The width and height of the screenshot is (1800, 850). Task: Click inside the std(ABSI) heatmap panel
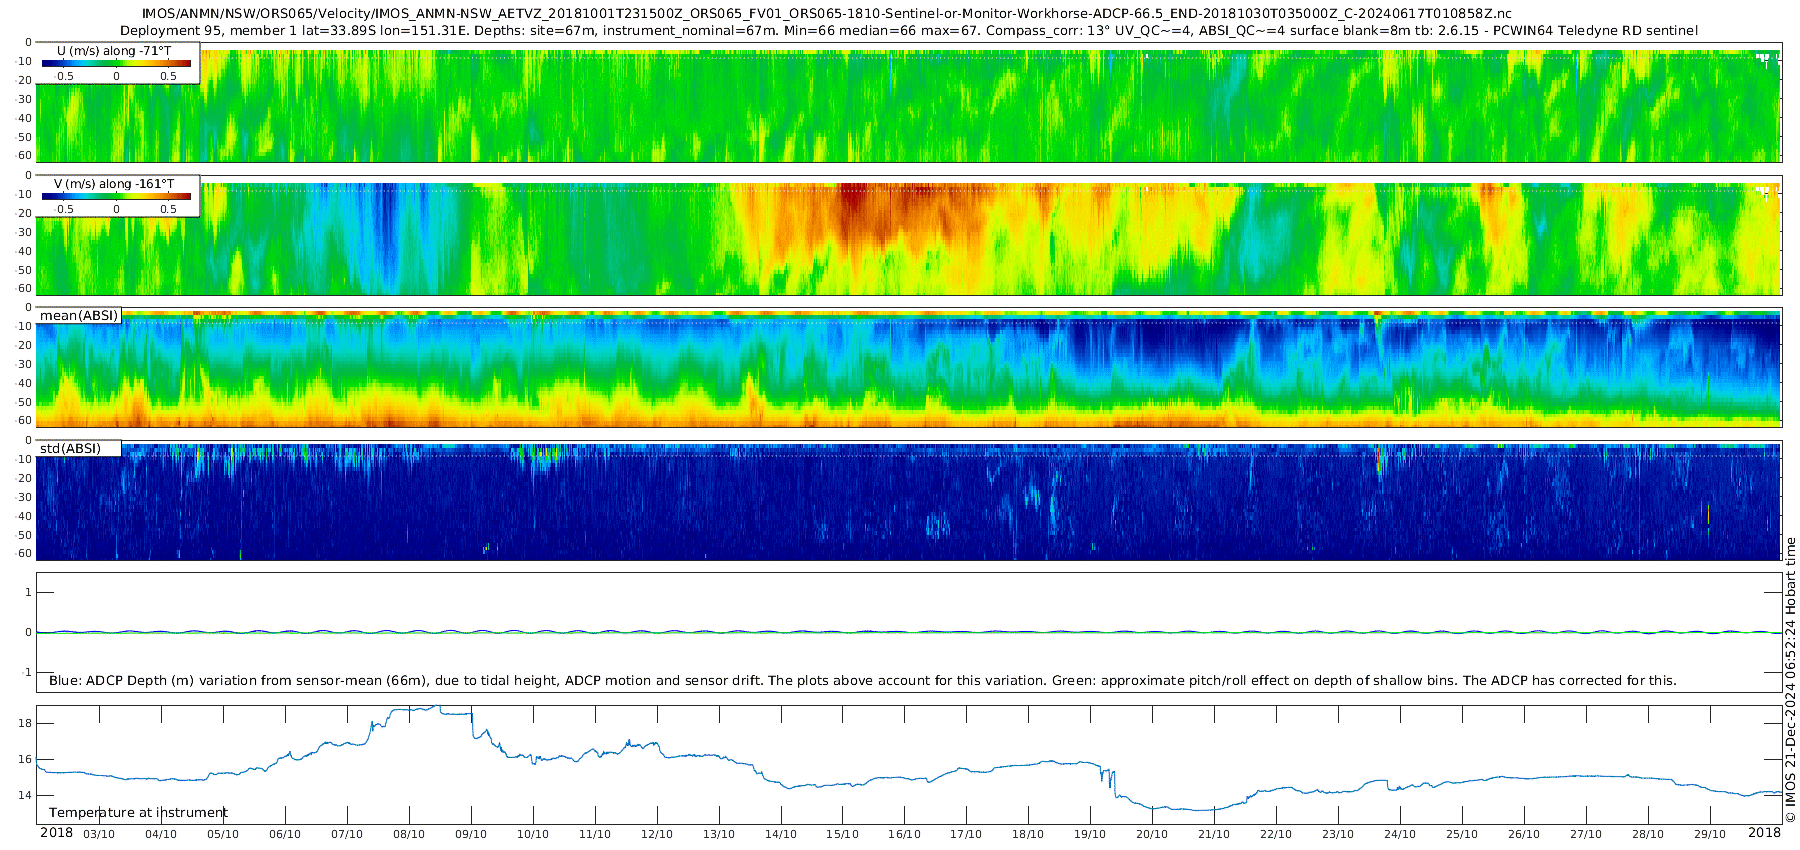pos(908,500)
